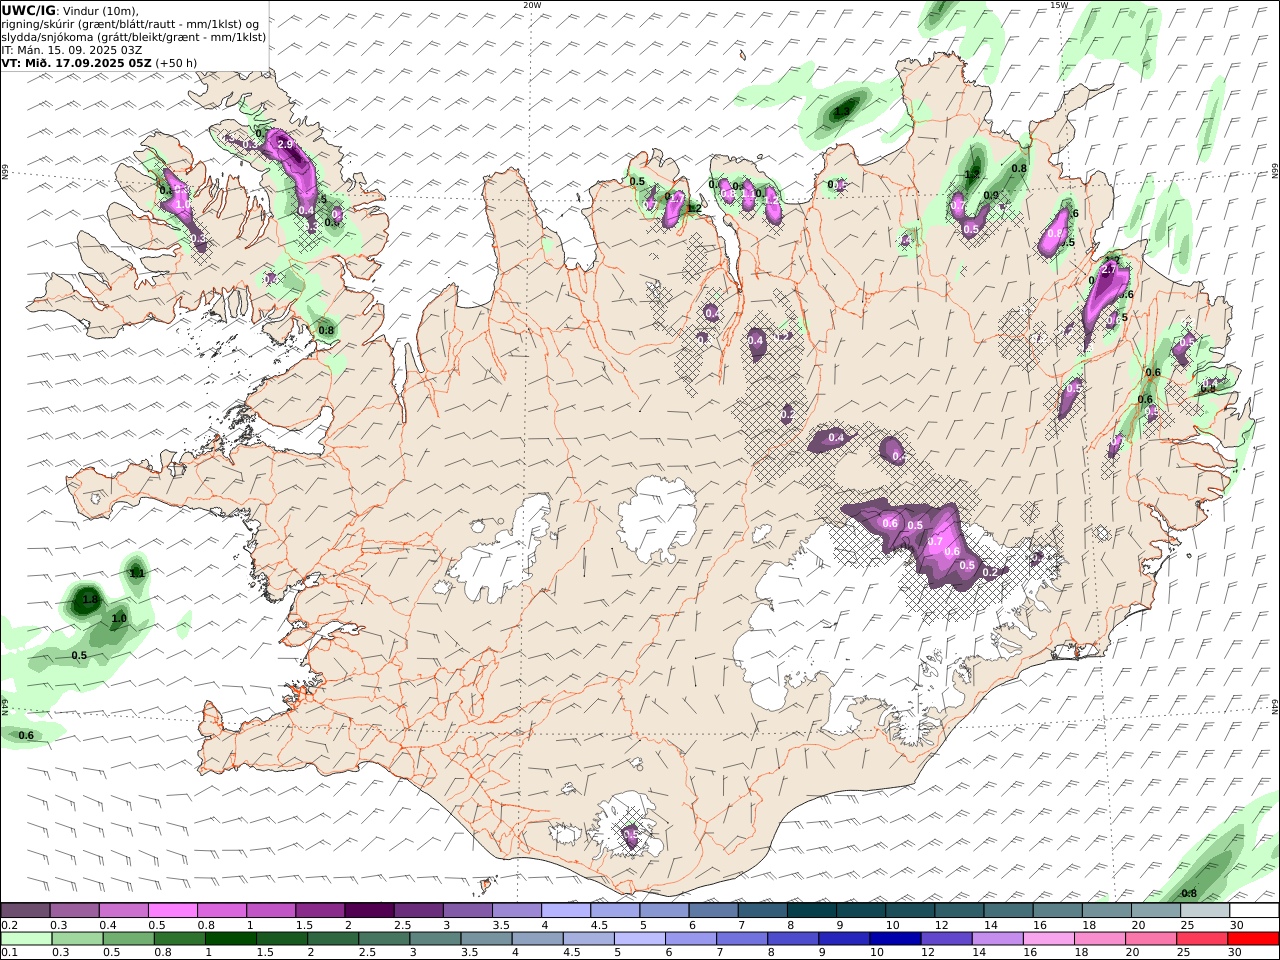Select the swatch labeled 3 in the upper row
This screenshot has height=960, width=1280.
(x=467, y=910)
